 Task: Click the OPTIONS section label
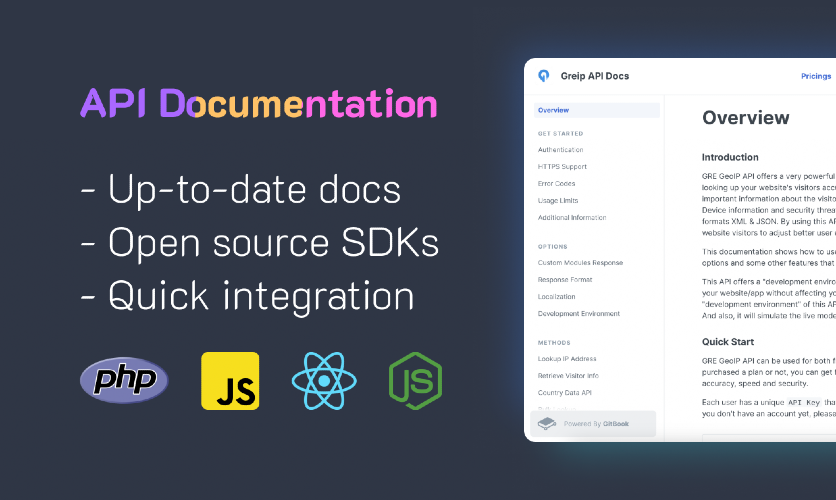552,247
